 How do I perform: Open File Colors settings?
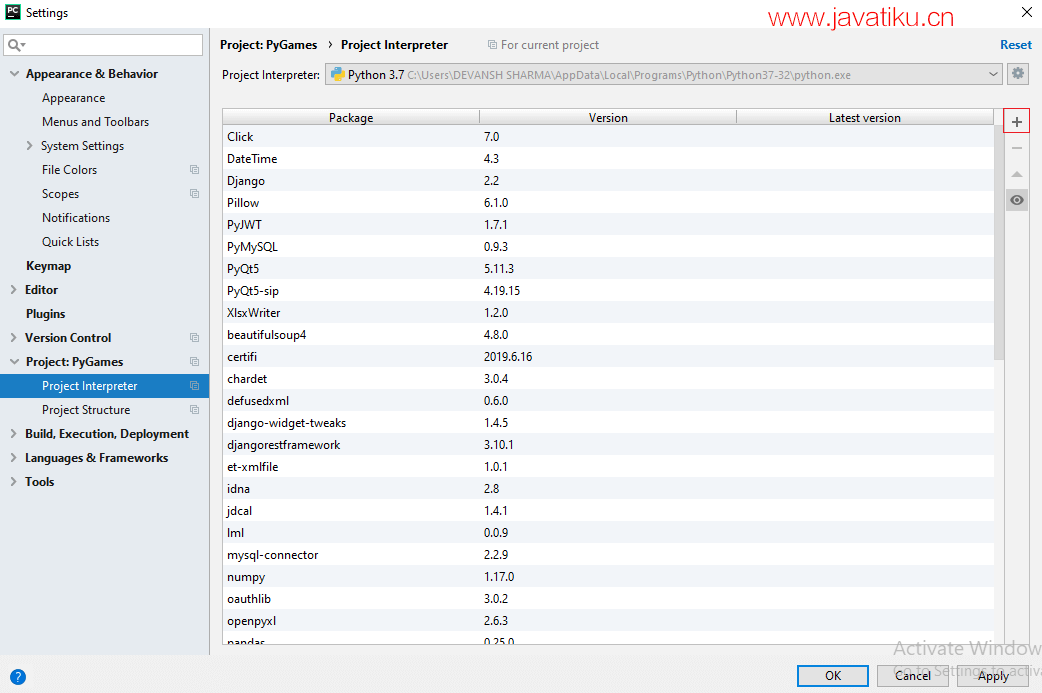click(x=69, y=169)
